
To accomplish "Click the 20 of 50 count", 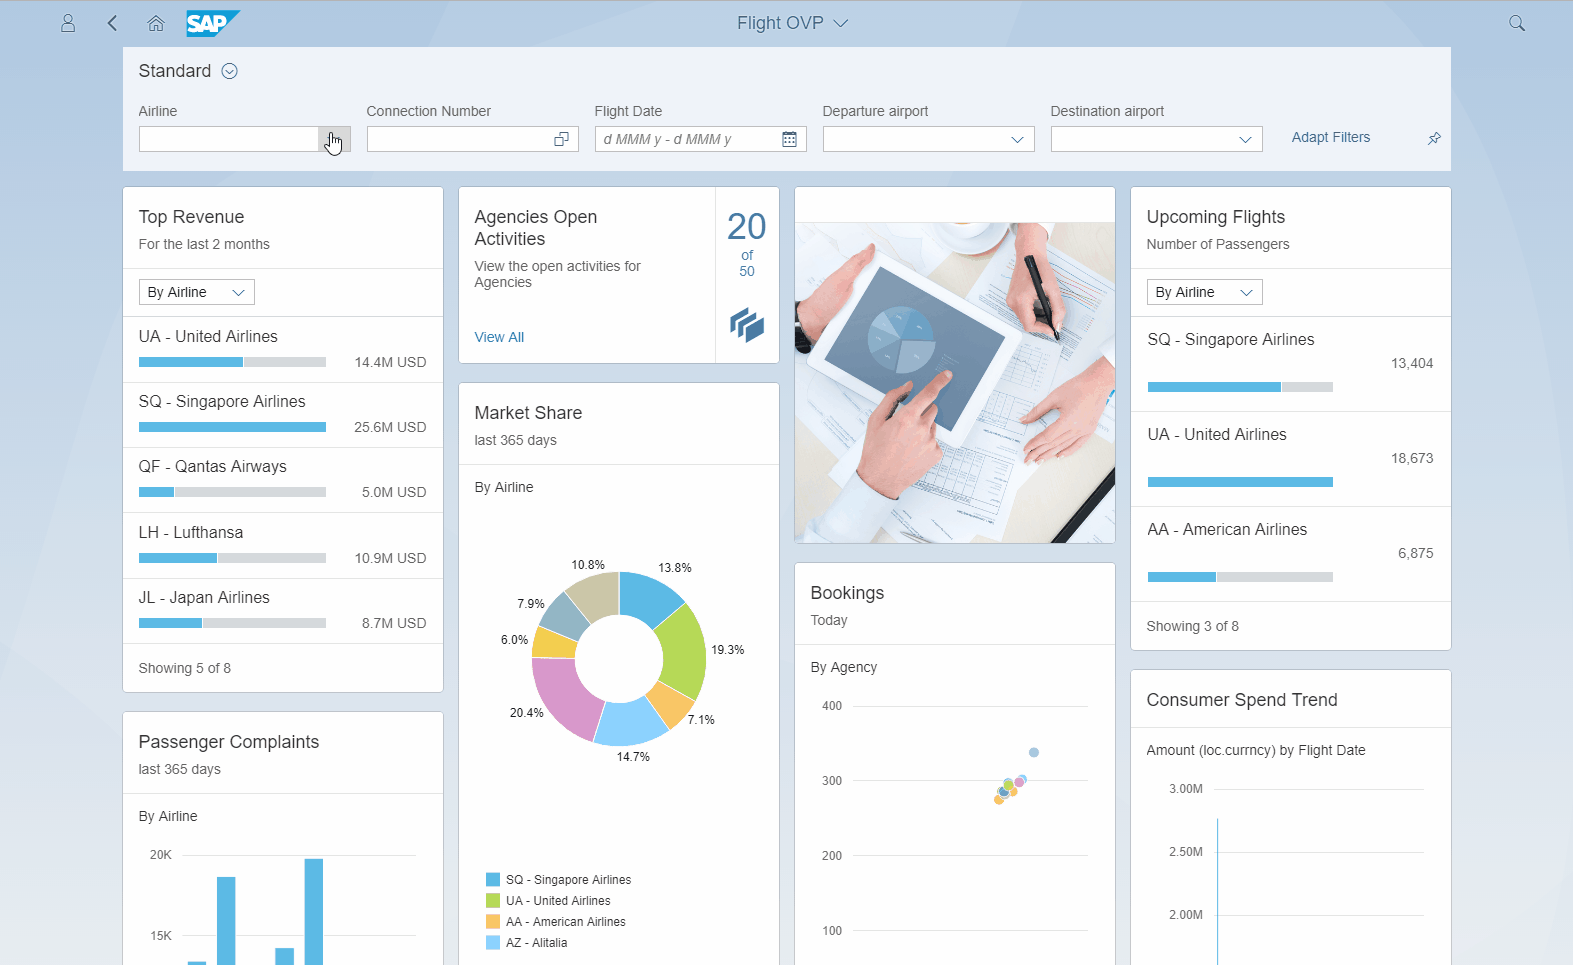I will (x=747, y=243).
